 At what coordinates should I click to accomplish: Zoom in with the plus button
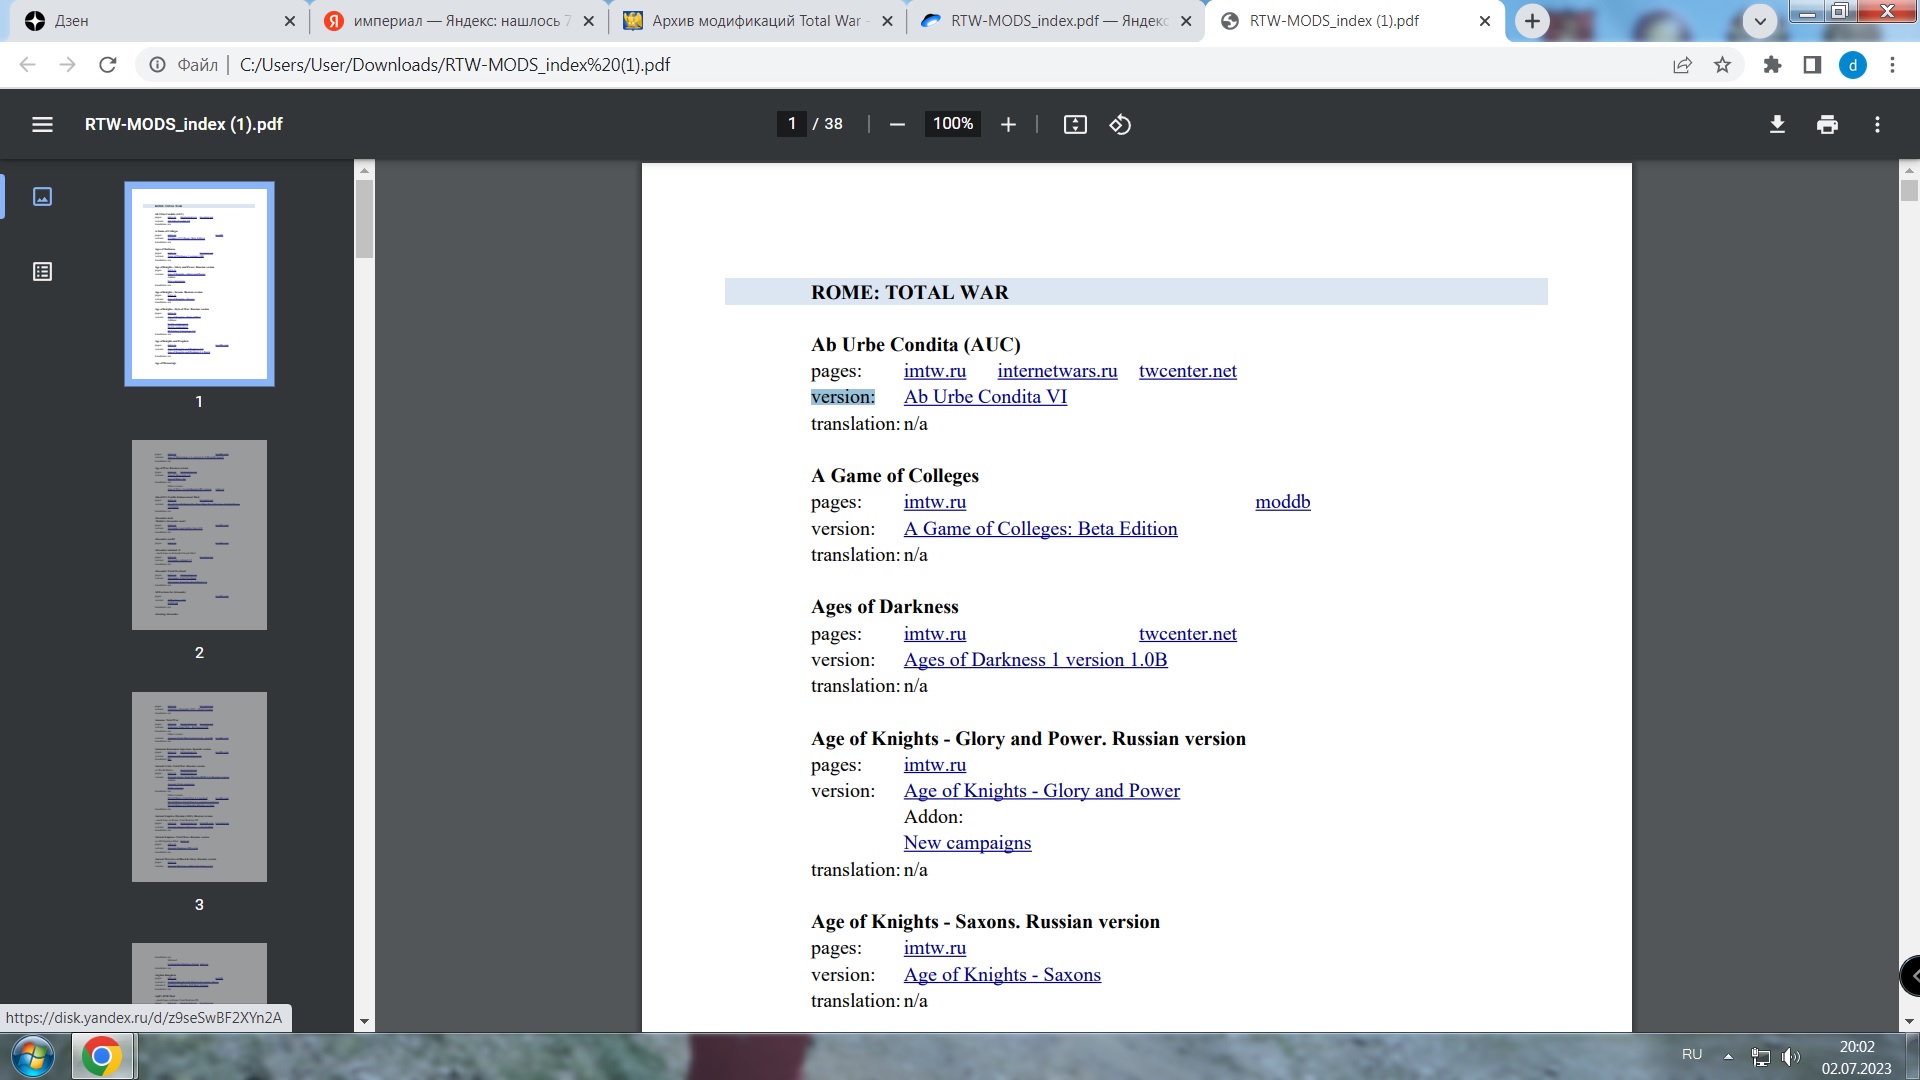(x=1008, y=124)
